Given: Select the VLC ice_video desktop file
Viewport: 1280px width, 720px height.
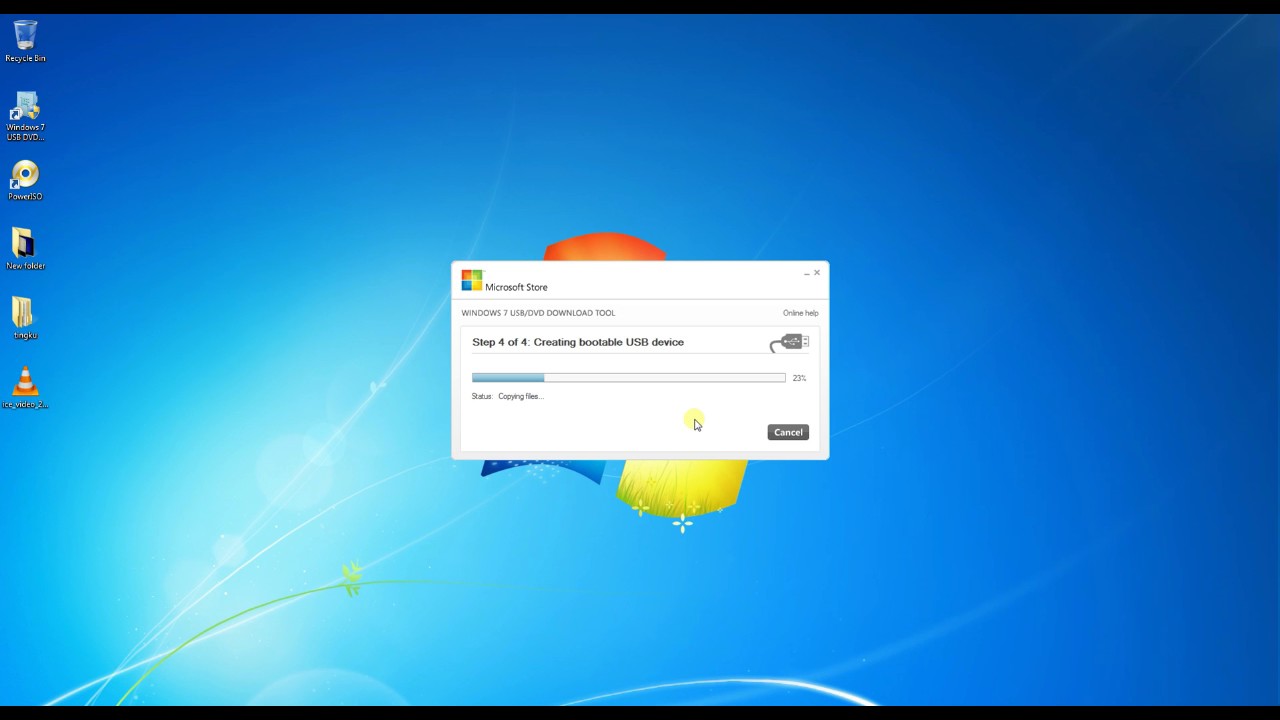Looking at the screenshot, I should [x=25, y=388].
